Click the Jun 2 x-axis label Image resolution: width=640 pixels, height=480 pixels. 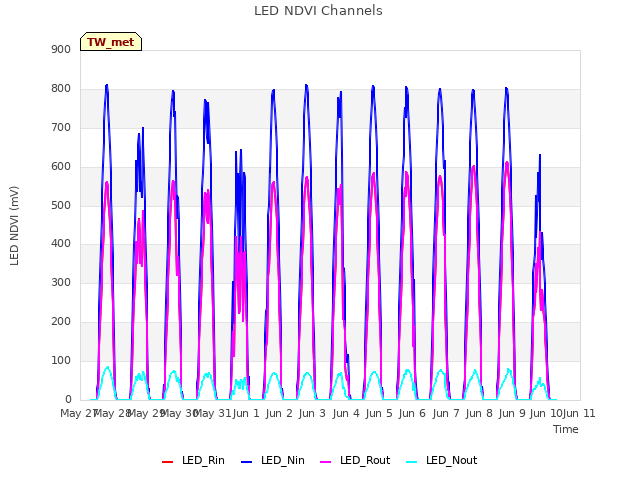279,413
